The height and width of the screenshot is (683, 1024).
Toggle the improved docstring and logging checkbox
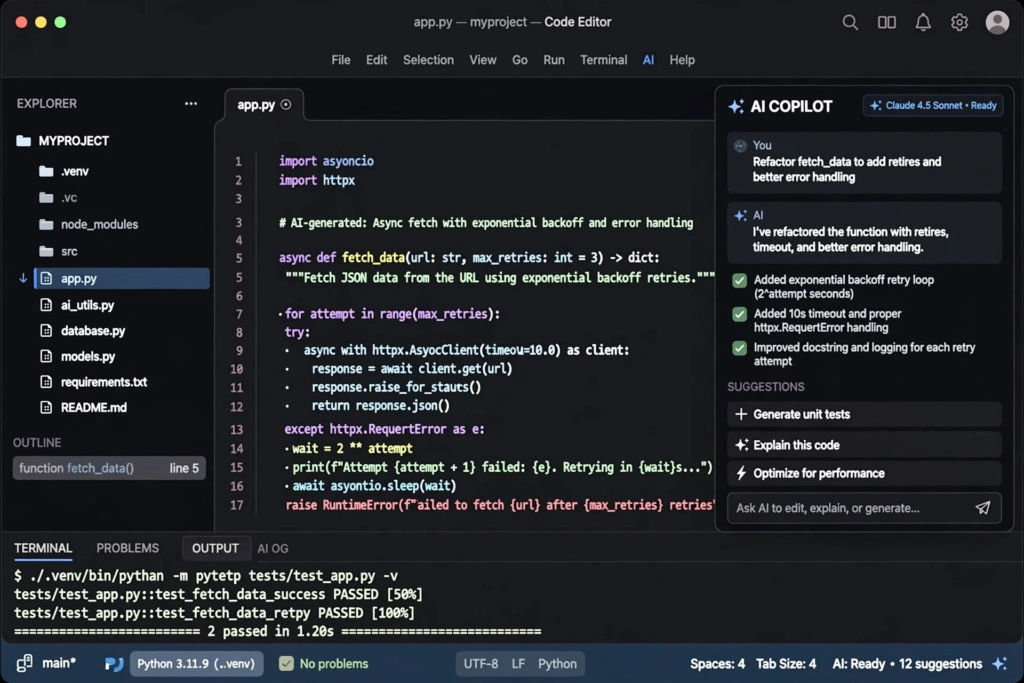(x=739, y=348)
